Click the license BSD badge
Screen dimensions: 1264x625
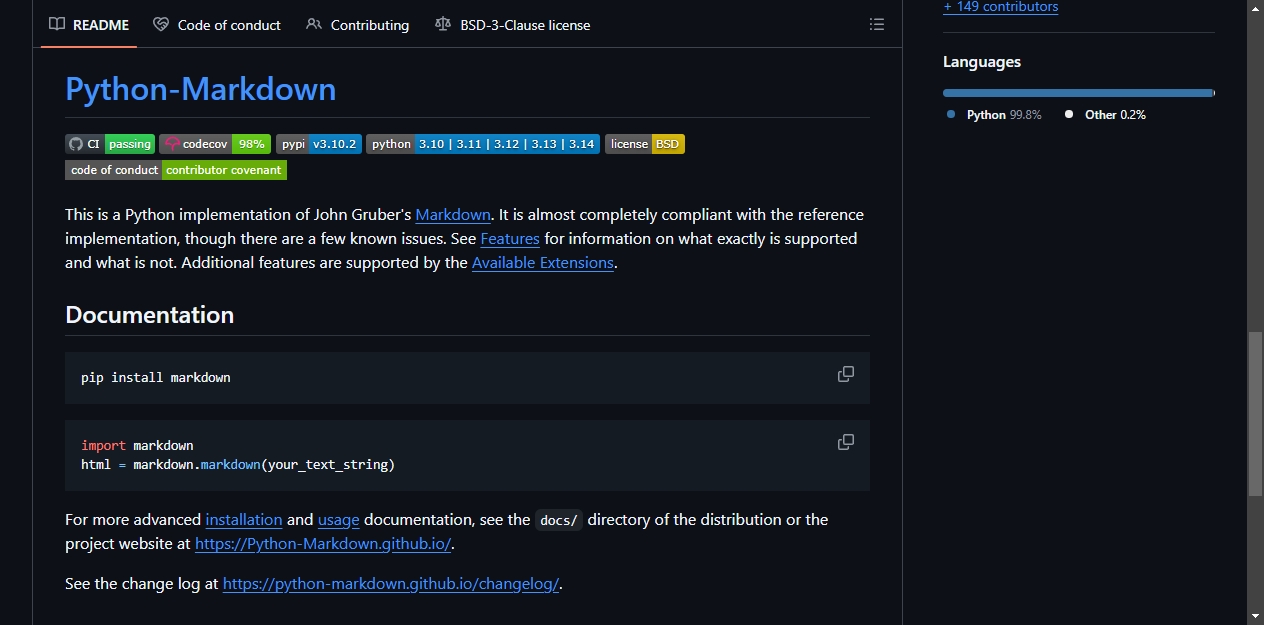645,144
